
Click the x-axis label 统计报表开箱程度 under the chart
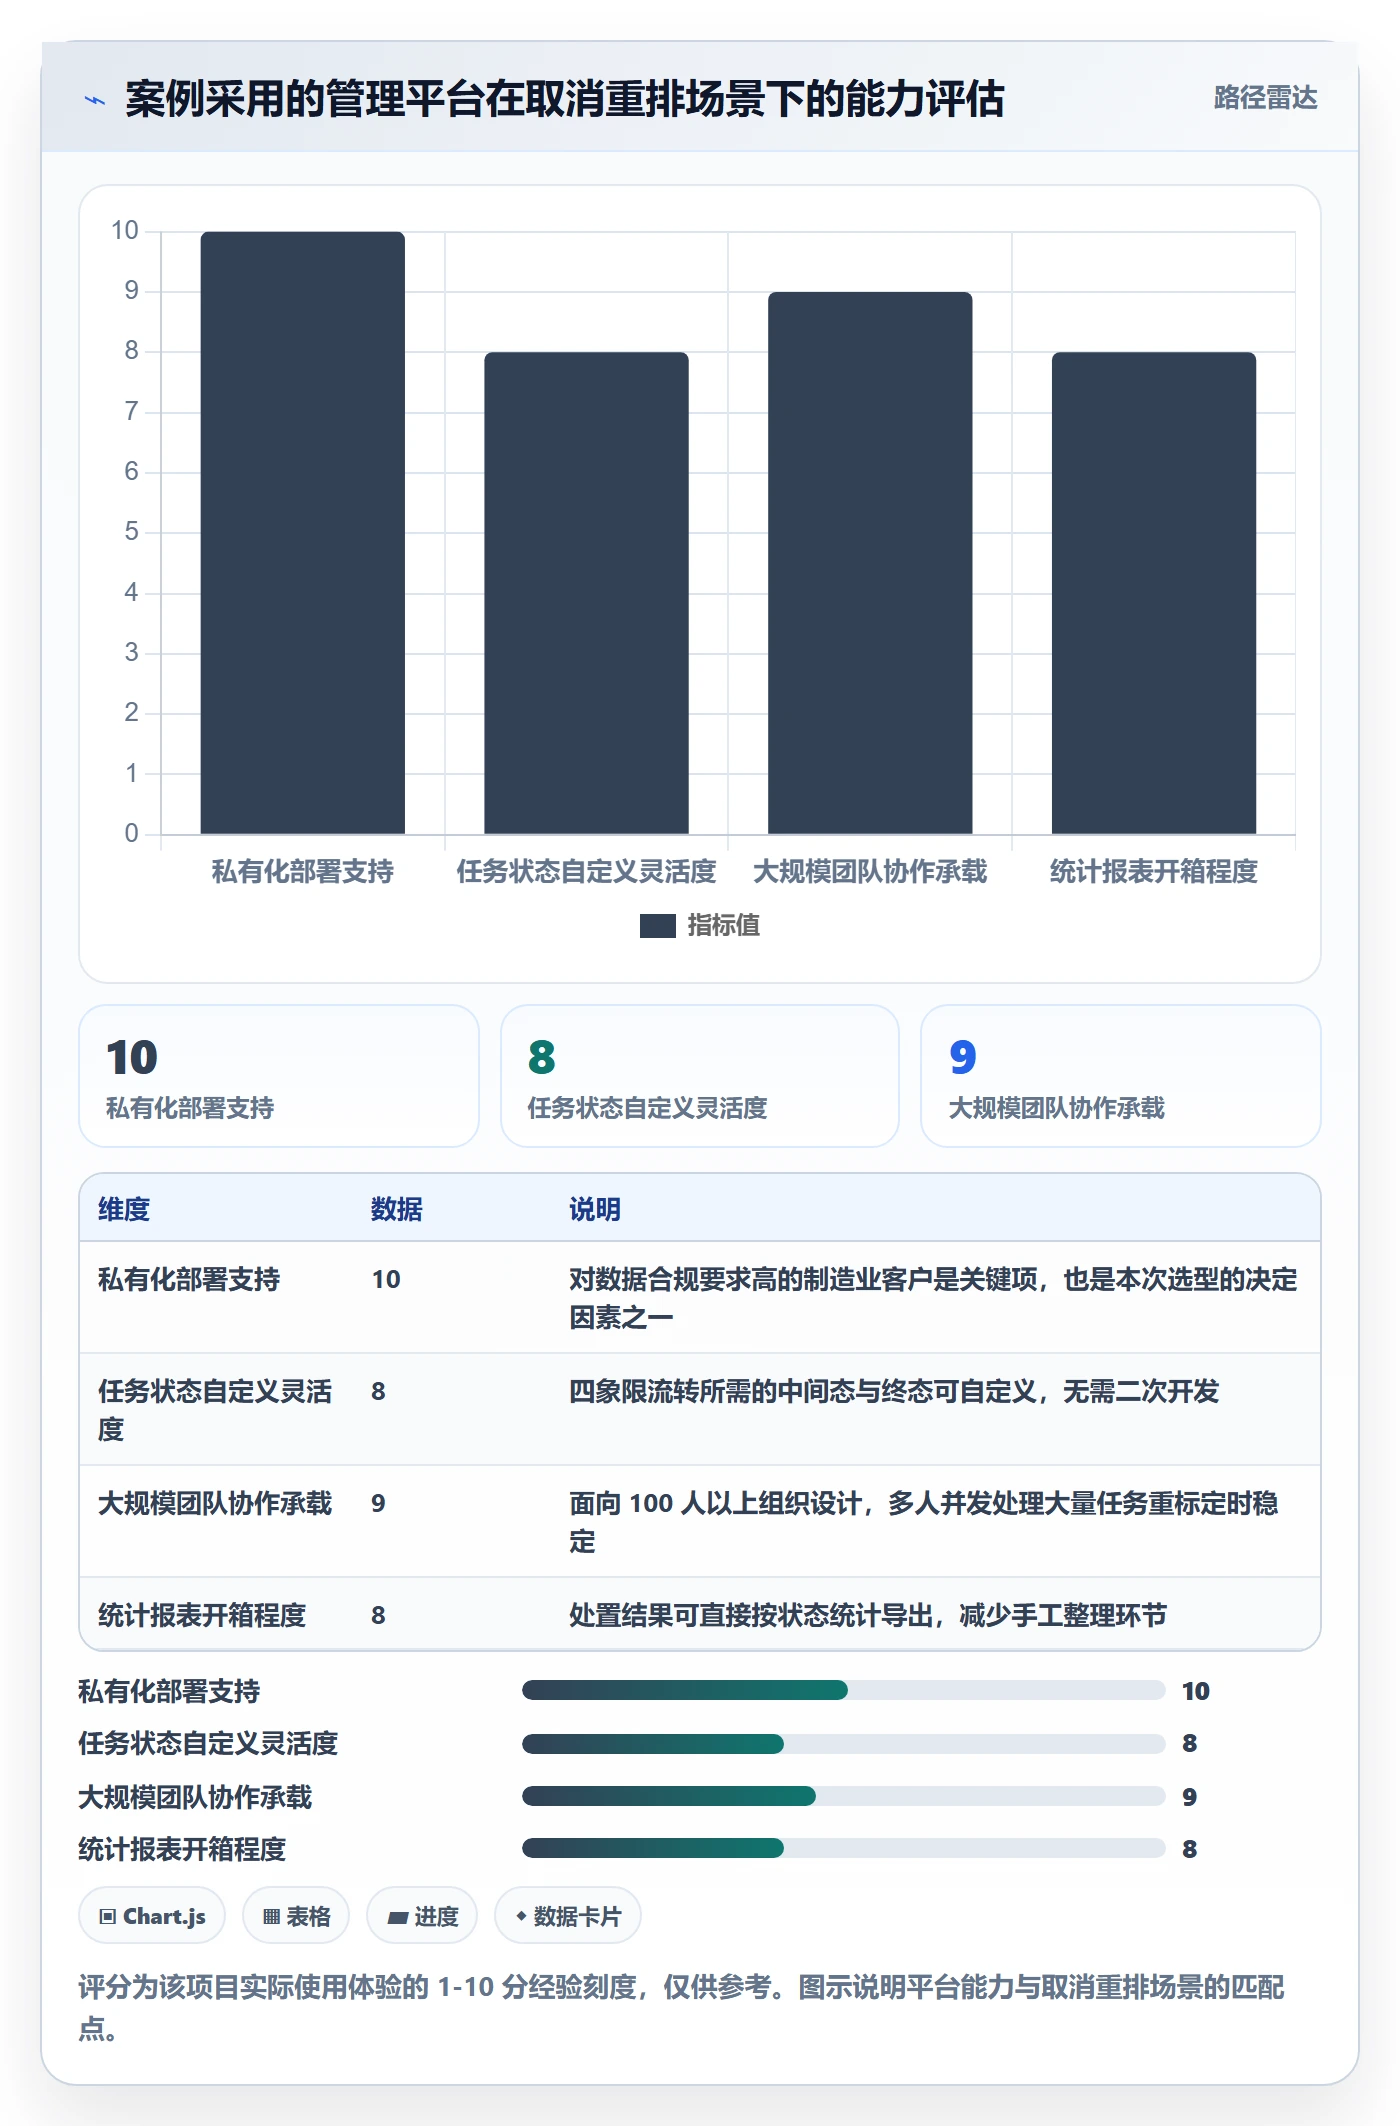1154,871
